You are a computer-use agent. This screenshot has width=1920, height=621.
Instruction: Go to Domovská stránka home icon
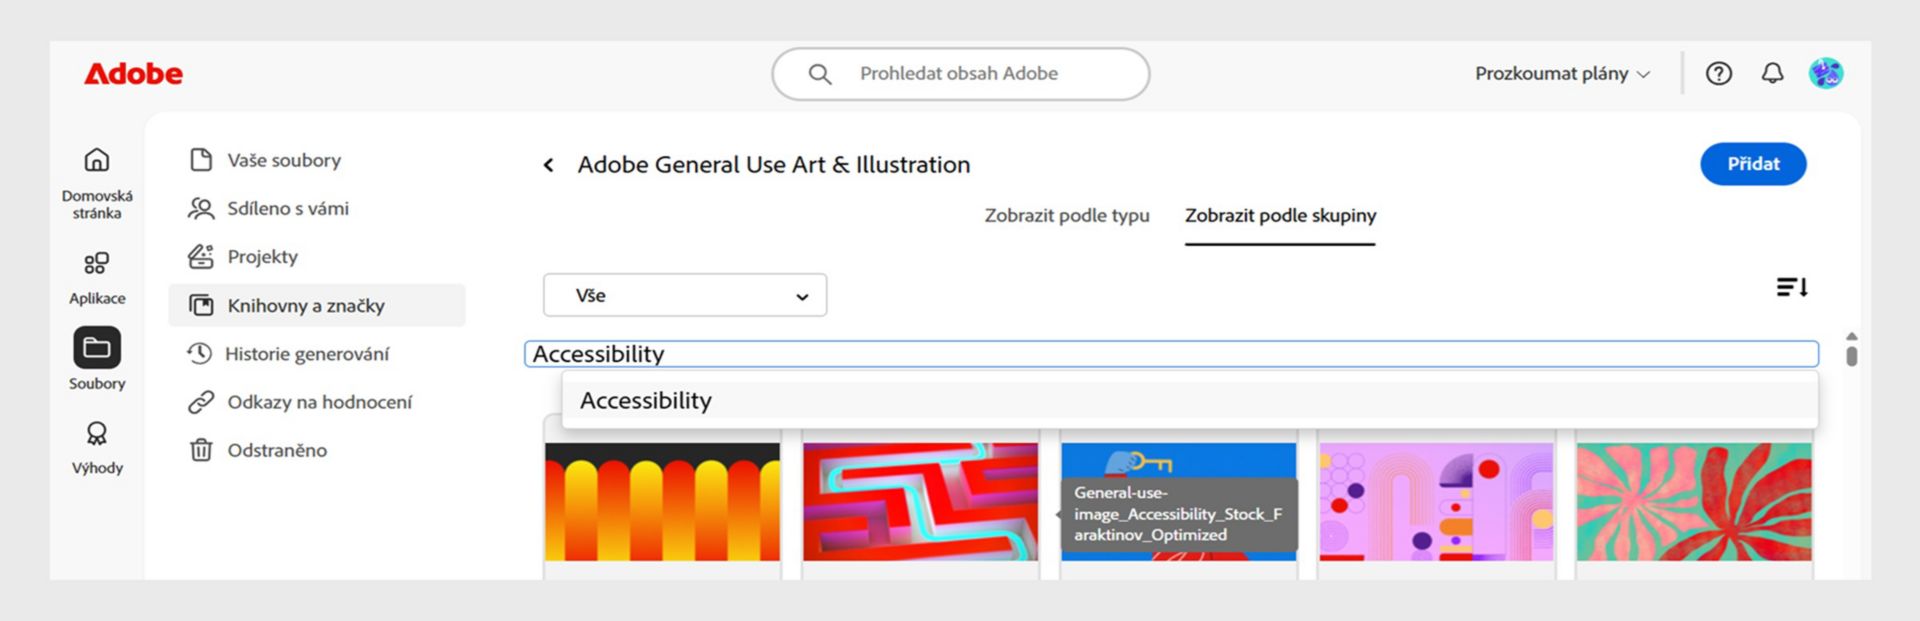click(97, 160)
